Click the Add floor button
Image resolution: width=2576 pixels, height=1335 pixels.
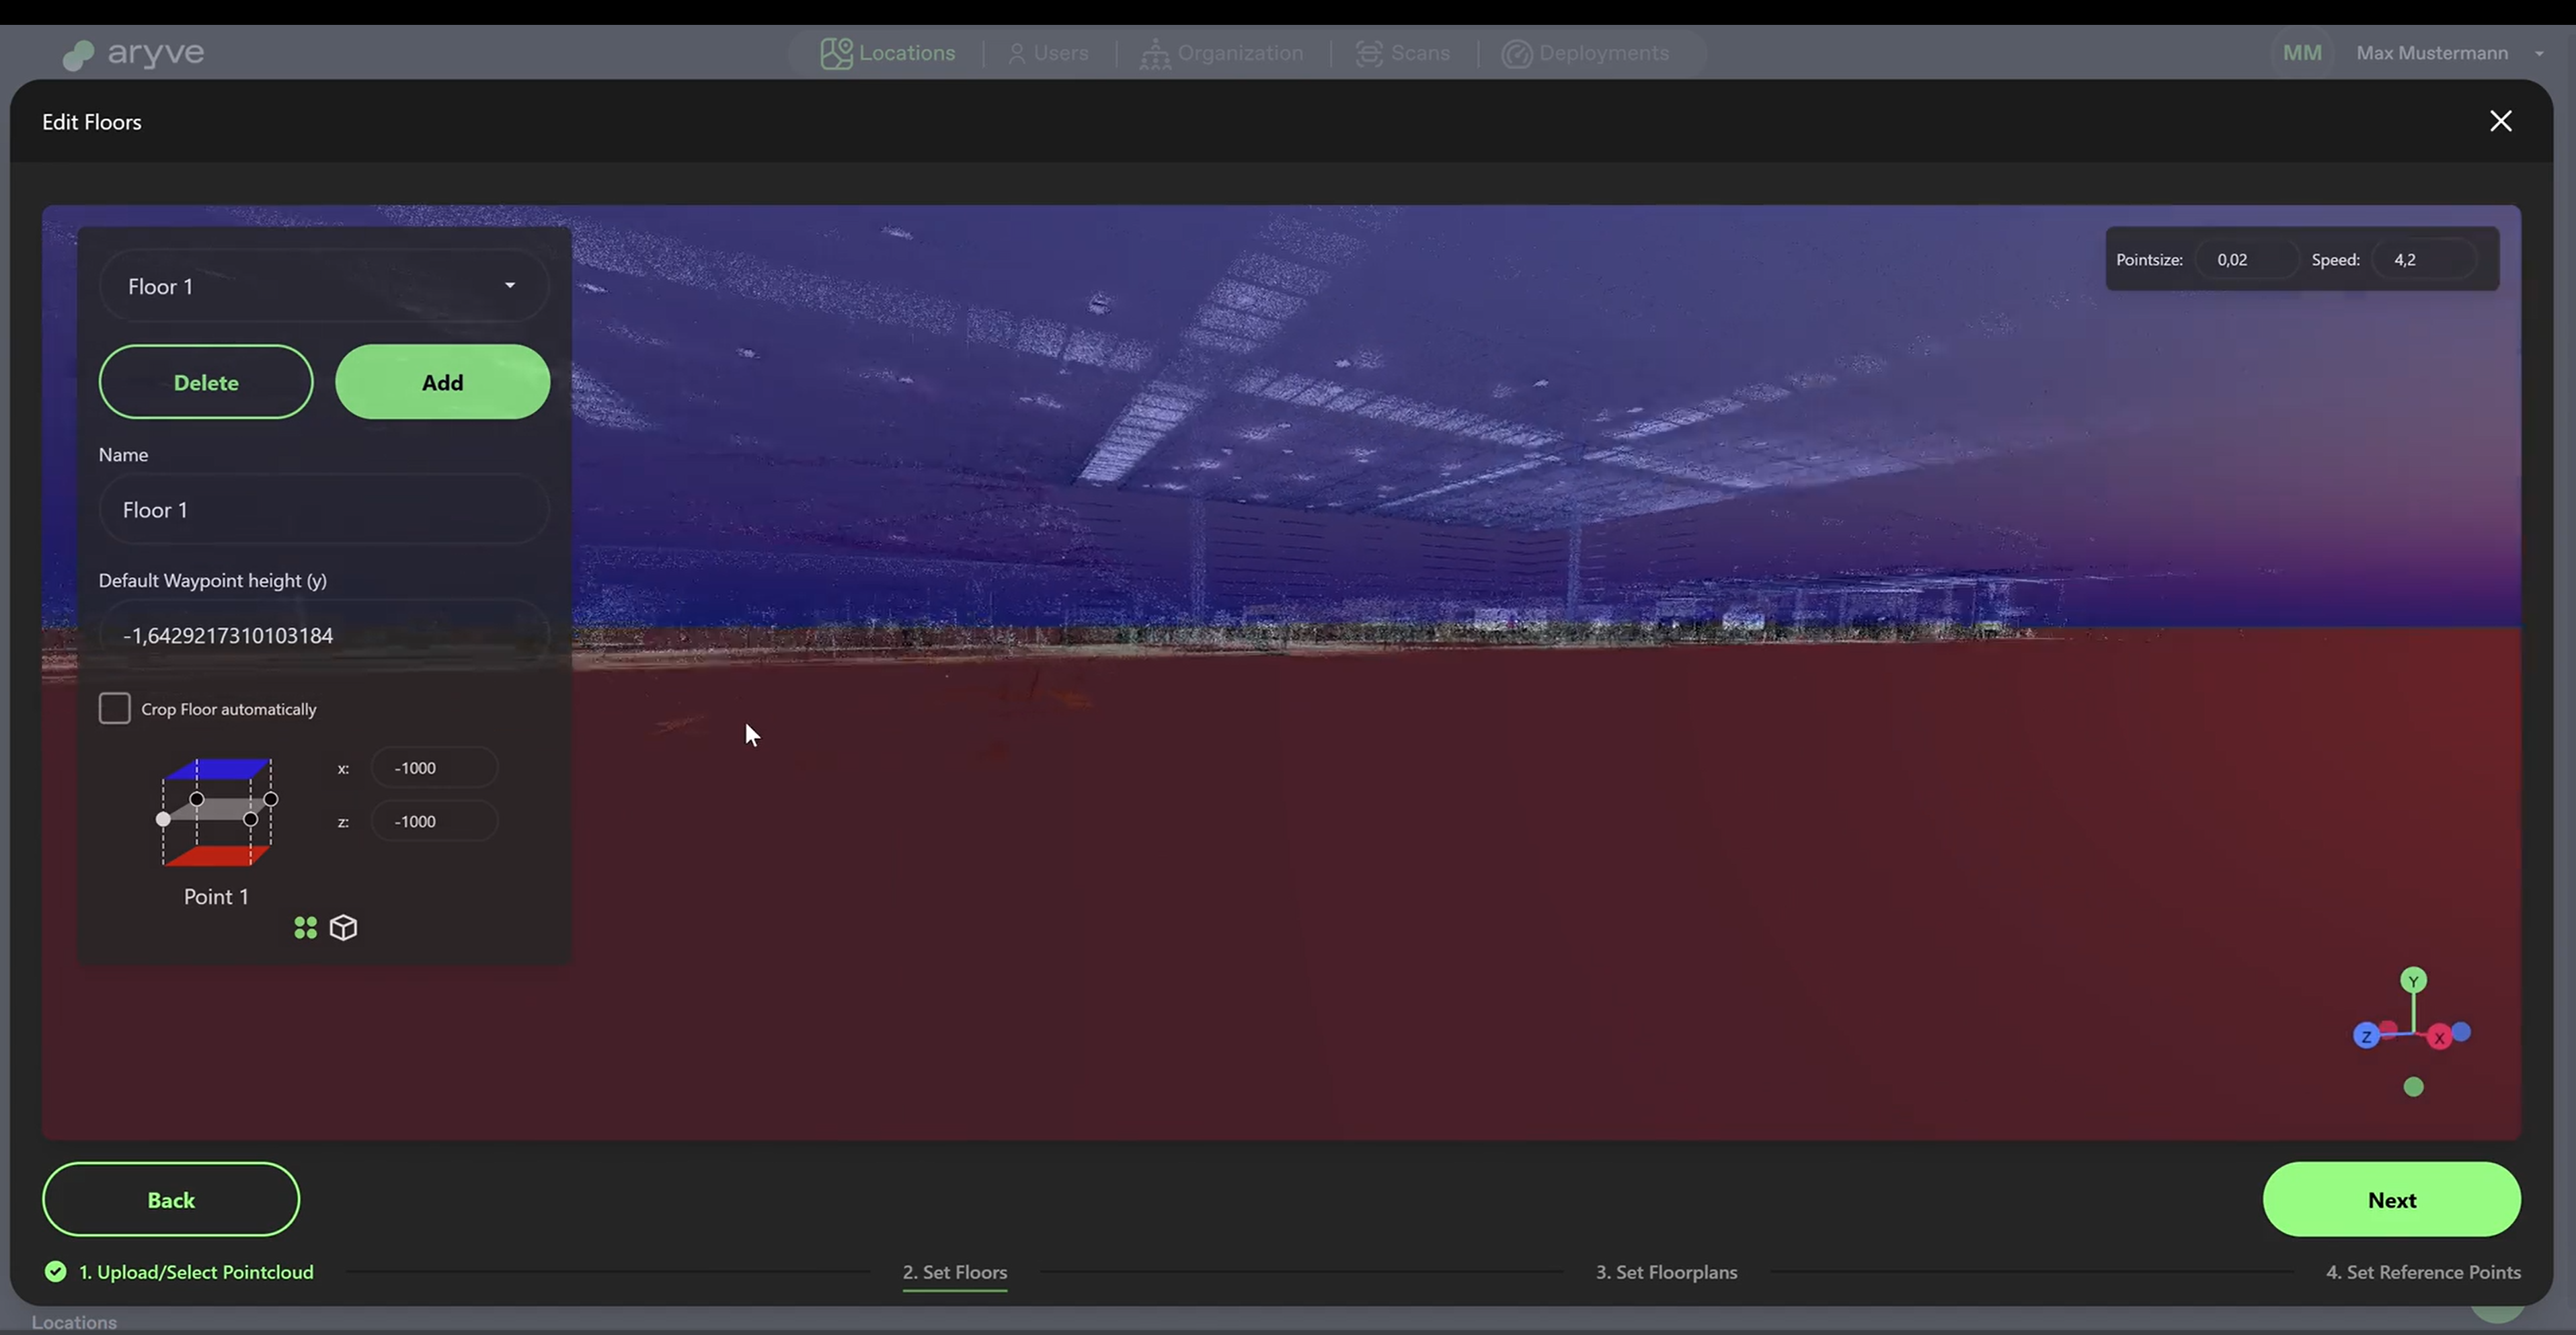[442, 382]
